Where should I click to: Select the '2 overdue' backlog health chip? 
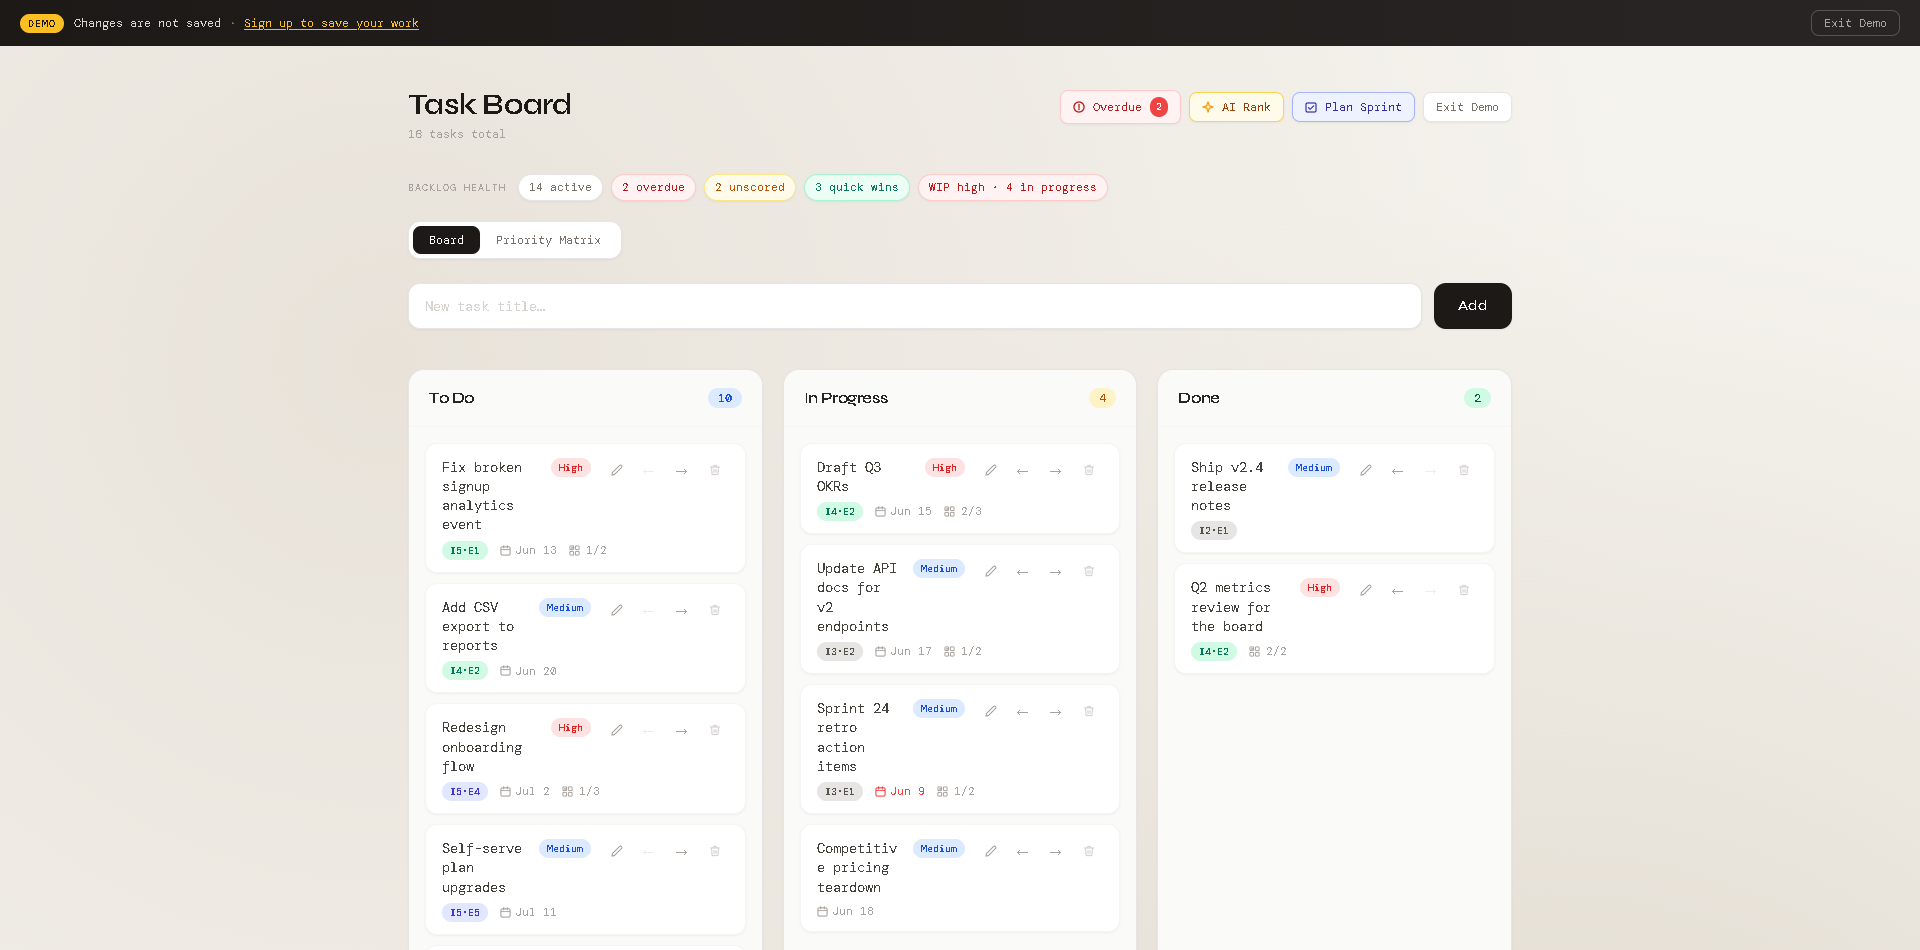point(653,187)
